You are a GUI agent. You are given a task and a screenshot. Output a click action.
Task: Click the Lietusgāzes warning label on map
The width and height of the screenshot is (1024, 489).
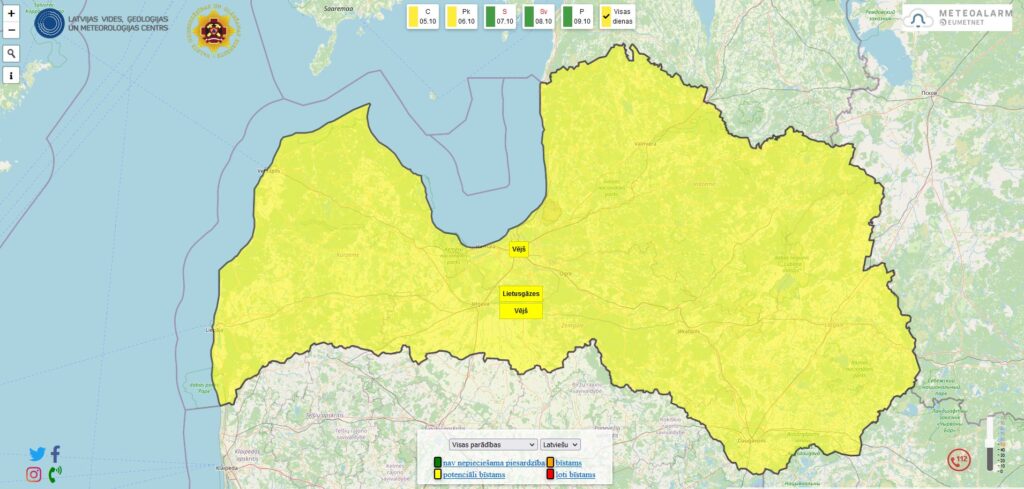(x=521, y=294)
